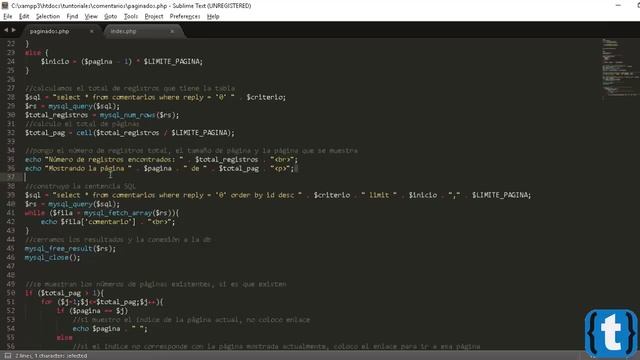This screenshot has height=360, width=640.
Task: Close the index.php tab
Action: click(172, 31)
